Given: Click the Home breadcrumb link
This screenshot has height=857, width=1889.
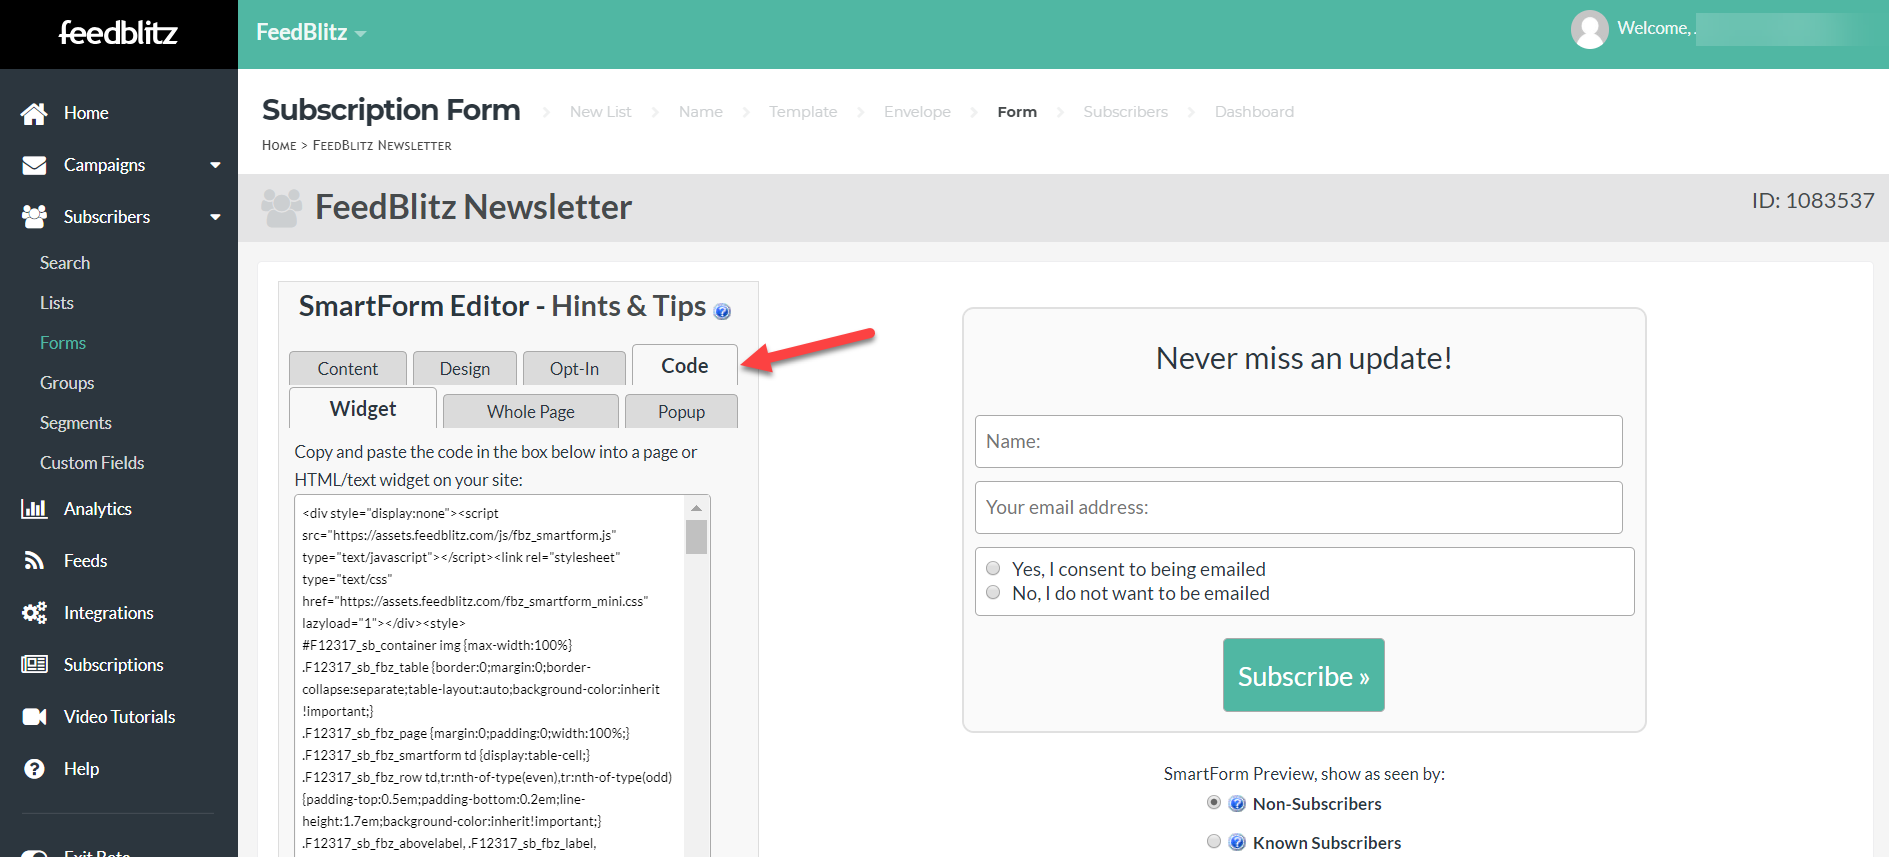Looking at the screenshot, I should coord(279,145).
